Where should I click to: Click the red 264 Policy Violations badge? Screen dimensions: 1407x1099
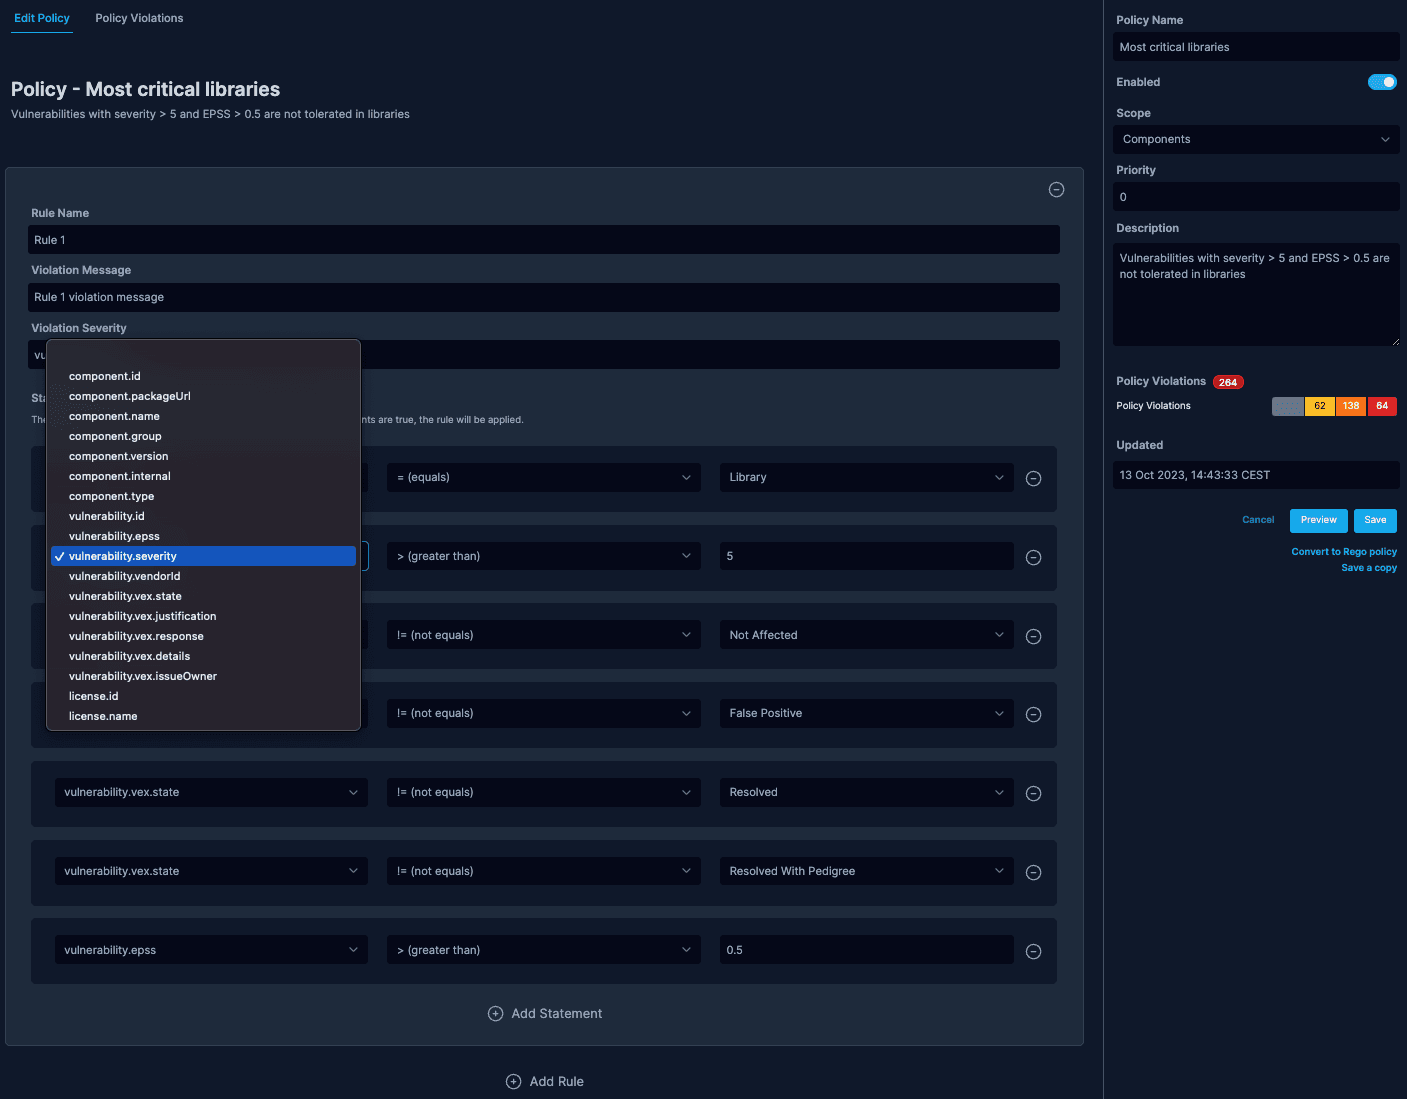coord(1228,381)
